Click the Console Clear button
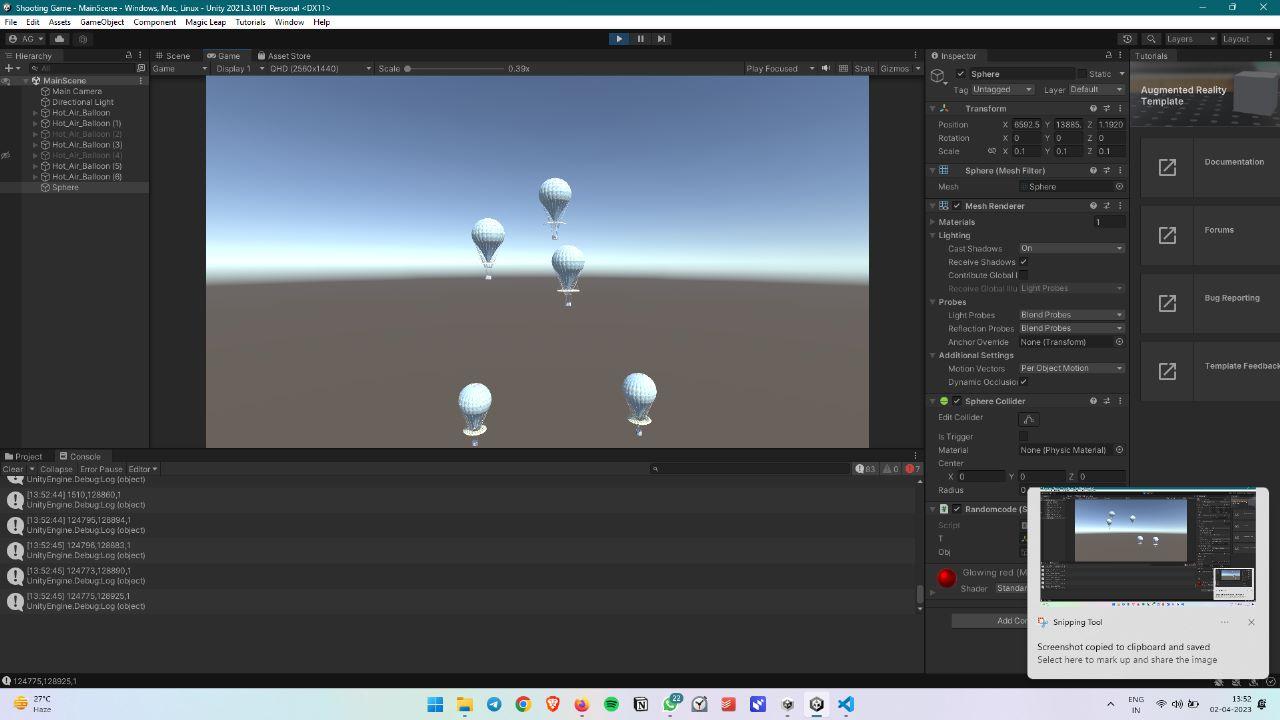1280x720 pixels. point(13,469)
